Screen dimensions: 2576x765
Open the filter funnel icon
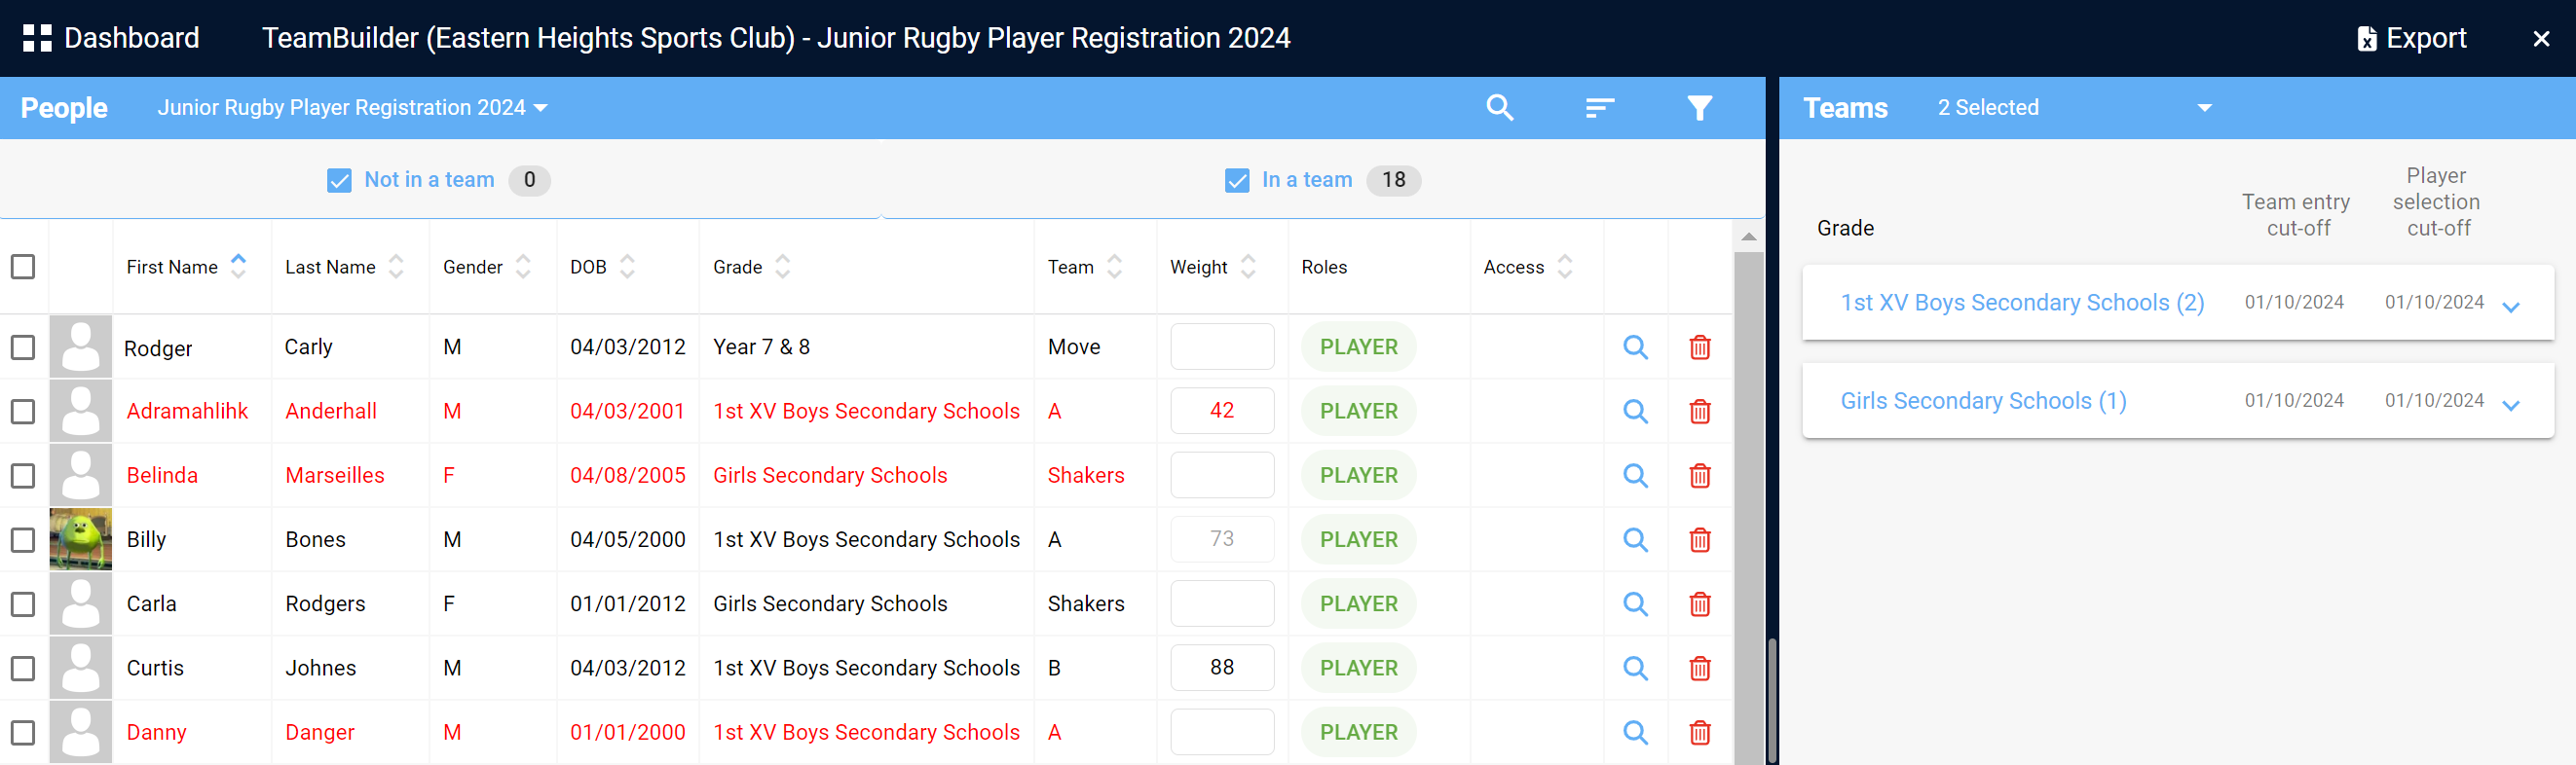1699,107
